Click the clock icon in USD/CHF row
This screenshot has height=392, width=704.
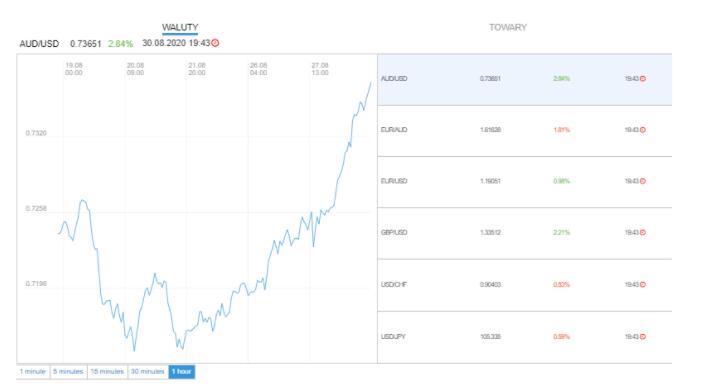[643, 285]
